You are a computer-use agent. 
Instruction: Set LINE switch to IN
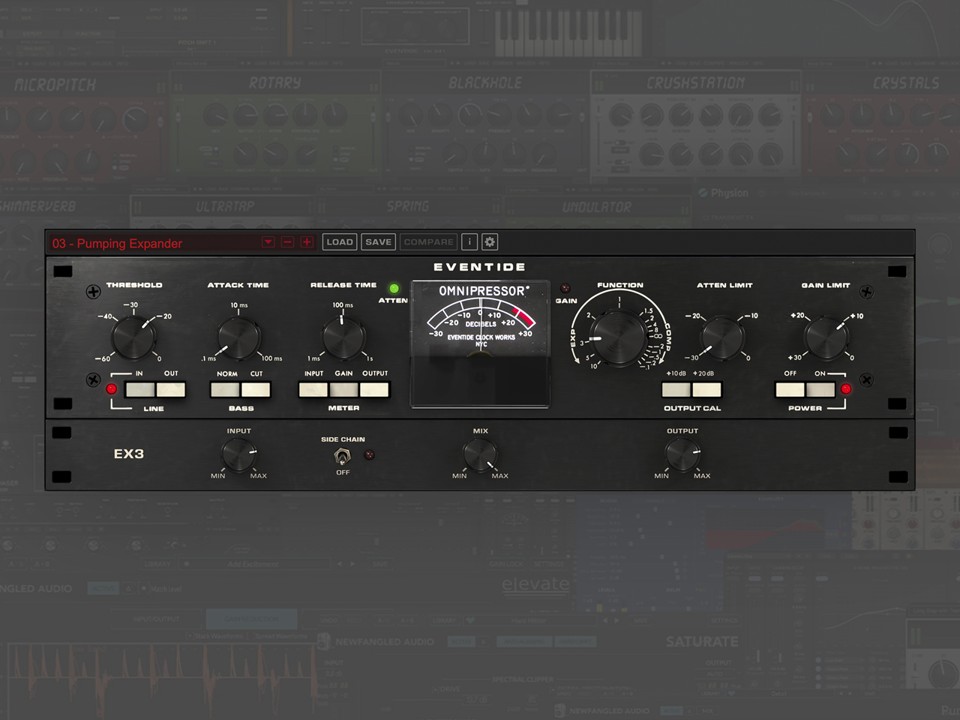pos(140,389)
